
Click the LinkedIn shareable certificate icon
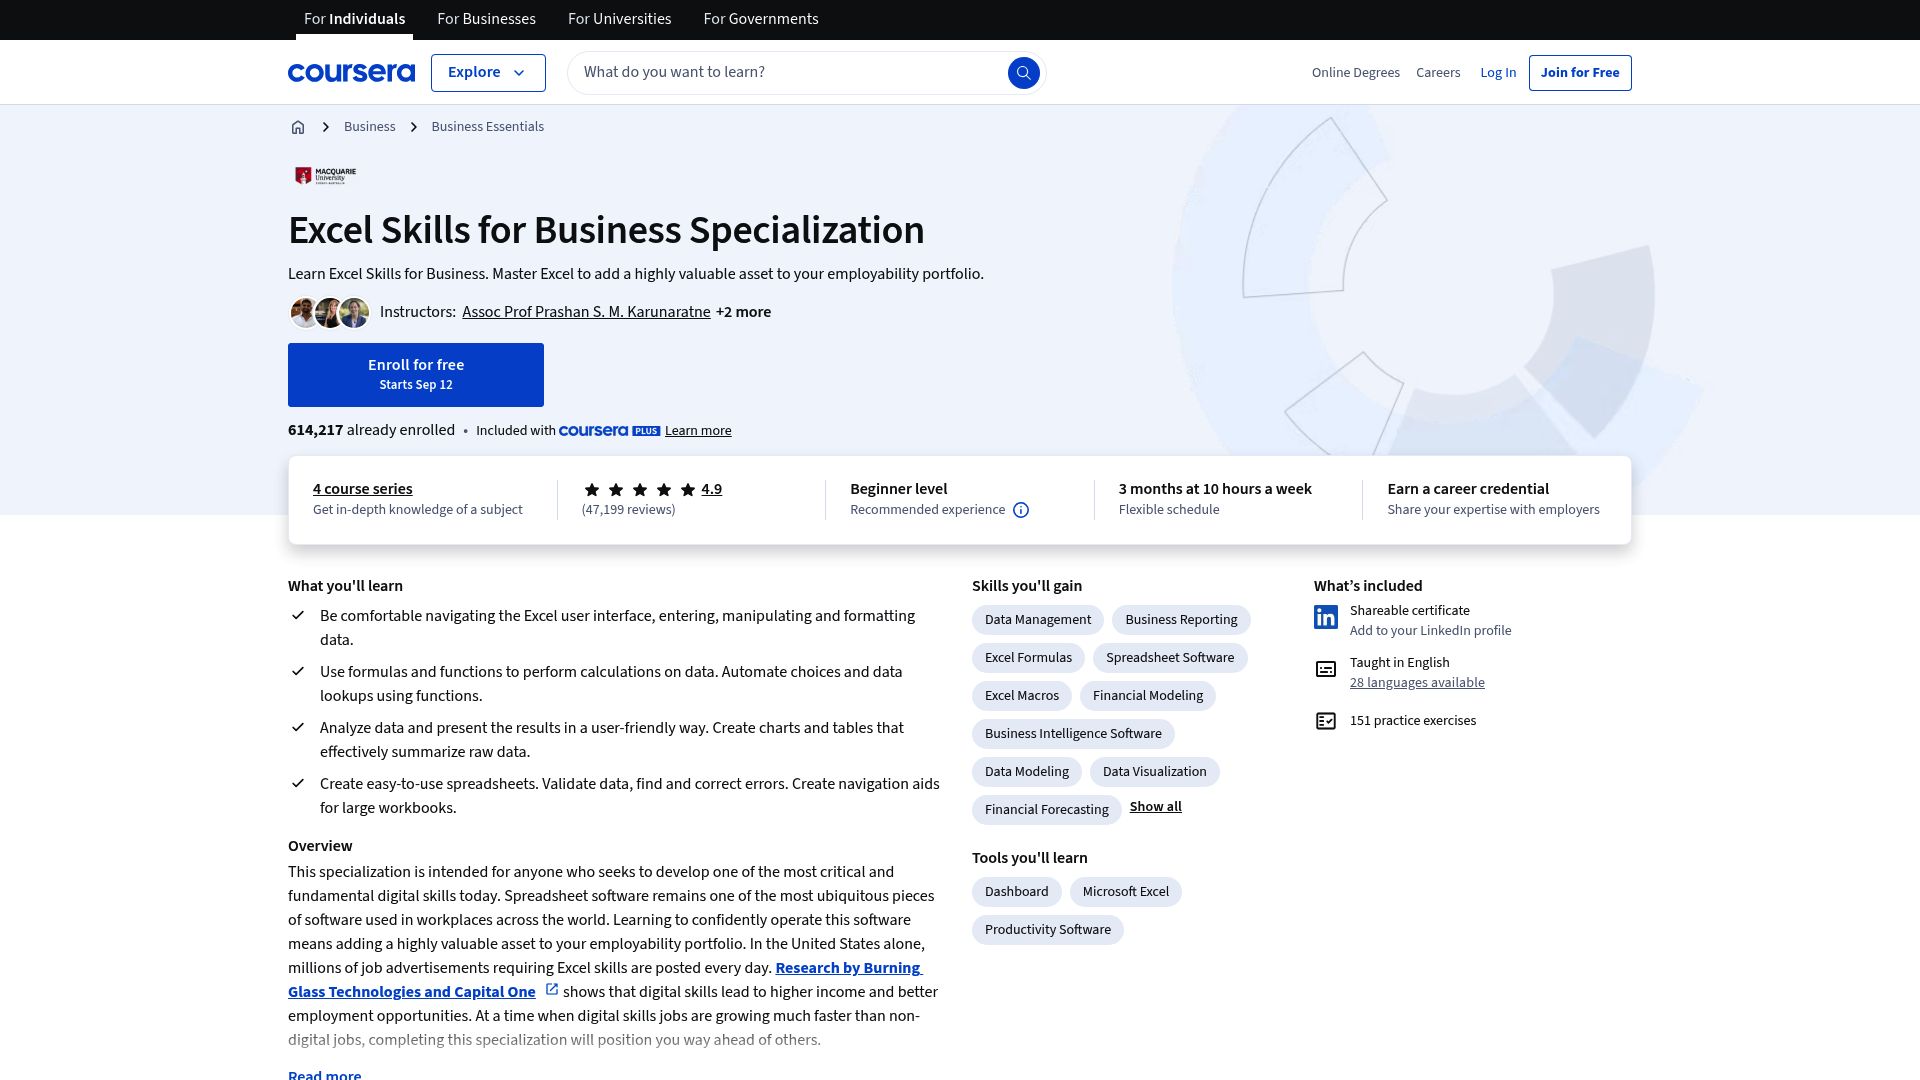1326,618
